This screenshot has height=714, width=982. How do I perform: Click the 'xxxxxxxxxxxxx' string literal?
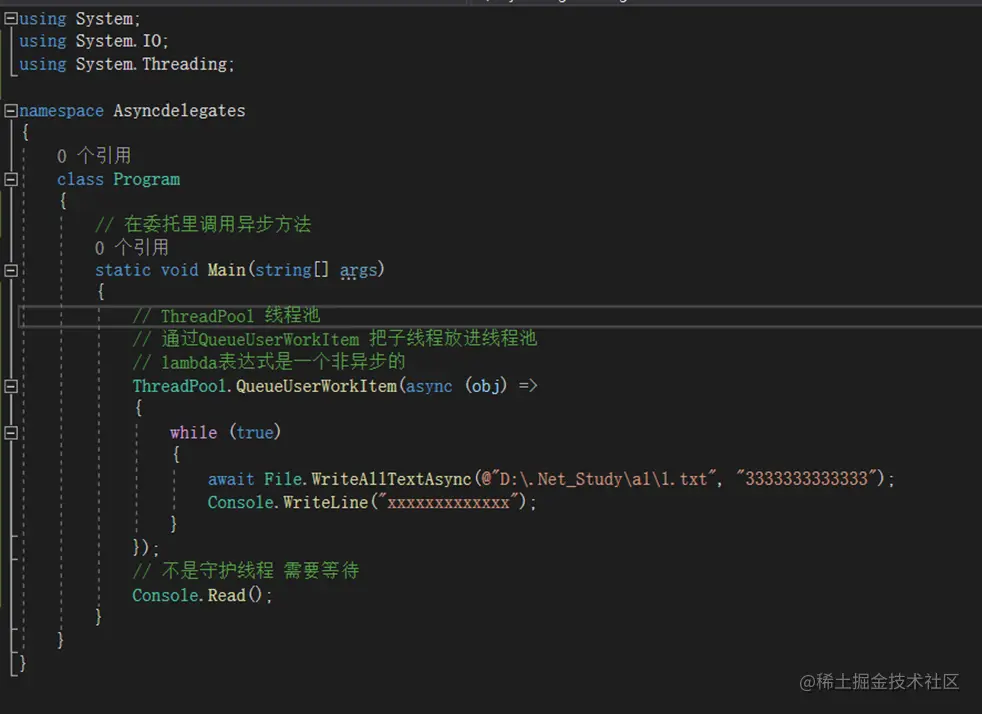click(x=448, y=502)
